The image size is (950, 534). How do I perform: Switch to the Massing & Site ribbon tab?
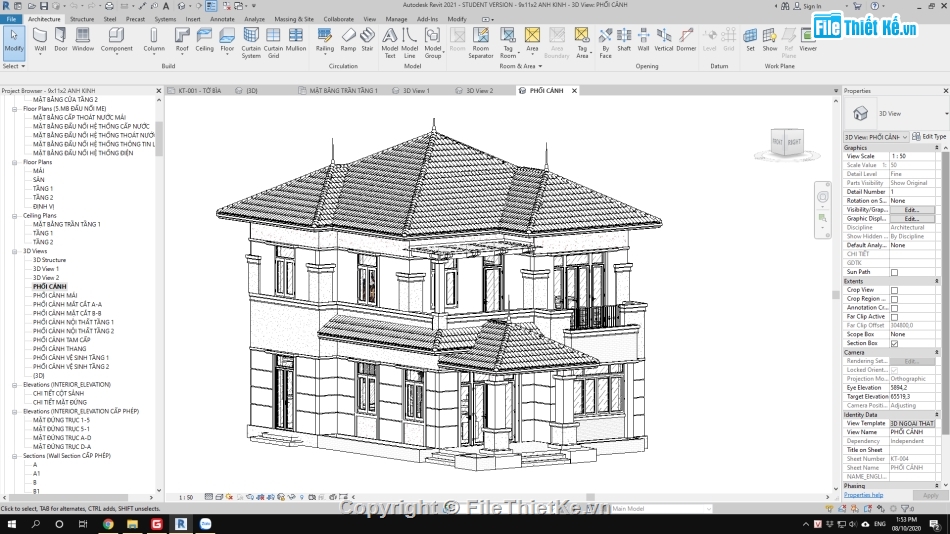coord(294,19)
